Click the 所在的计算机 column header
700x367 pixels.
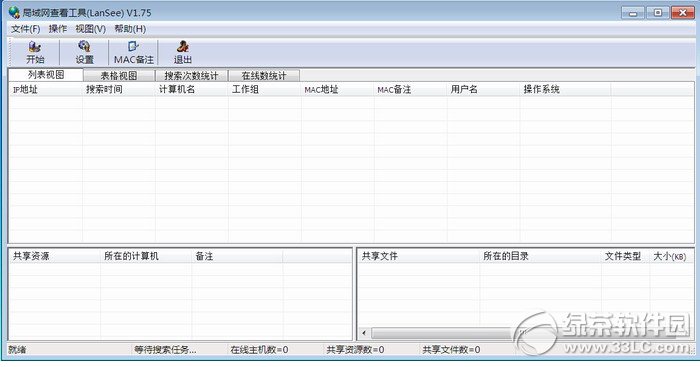[146, 256]
